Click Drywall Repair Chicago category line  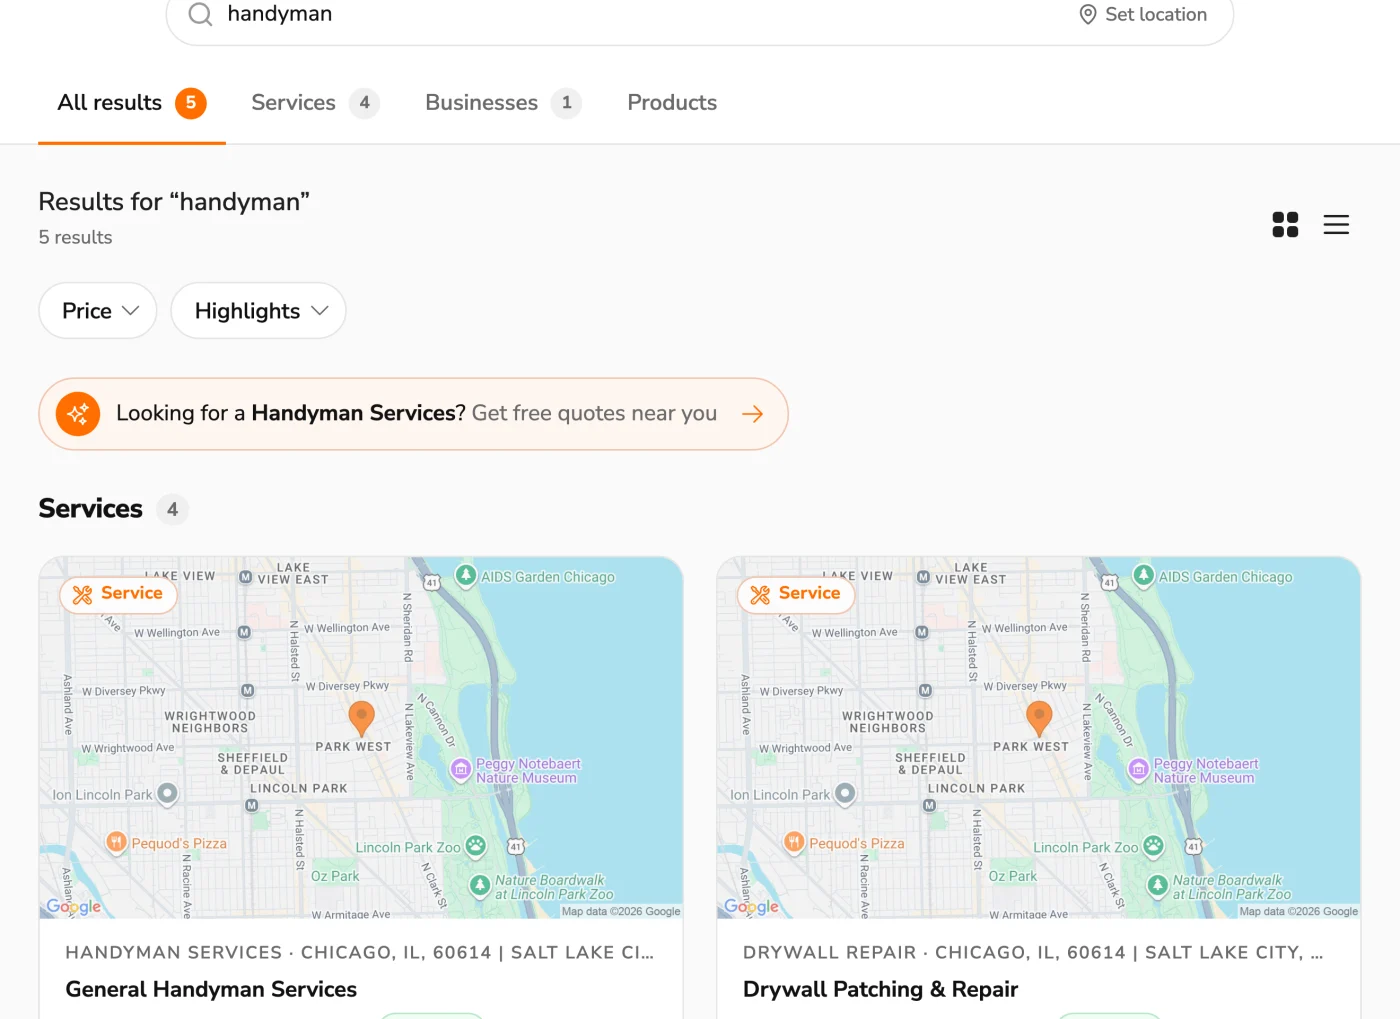(1033, 953)
